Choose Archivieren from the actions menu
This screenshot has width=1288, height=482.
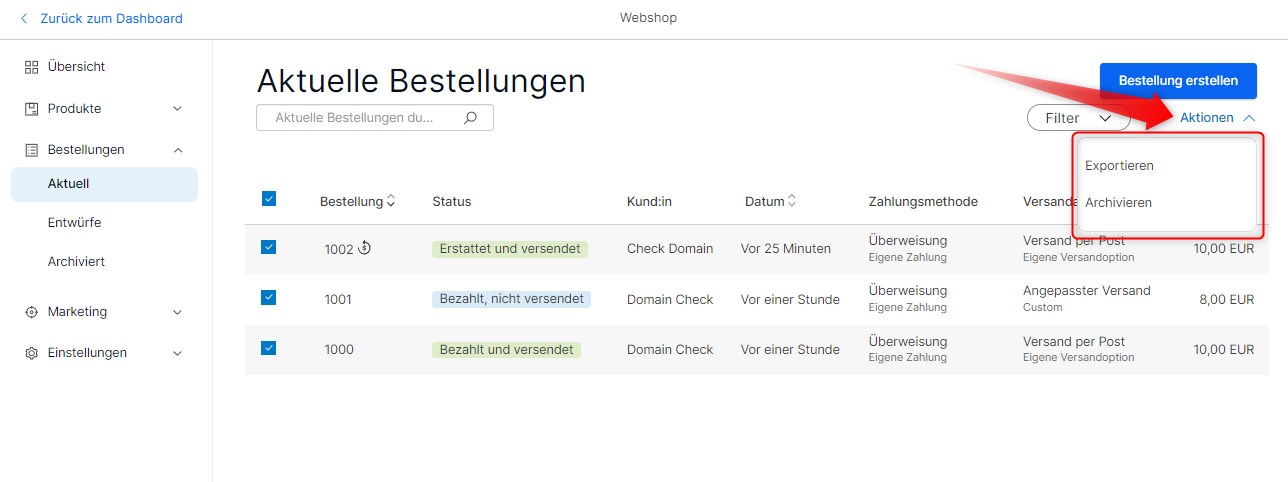click(x=1118, y=202)
